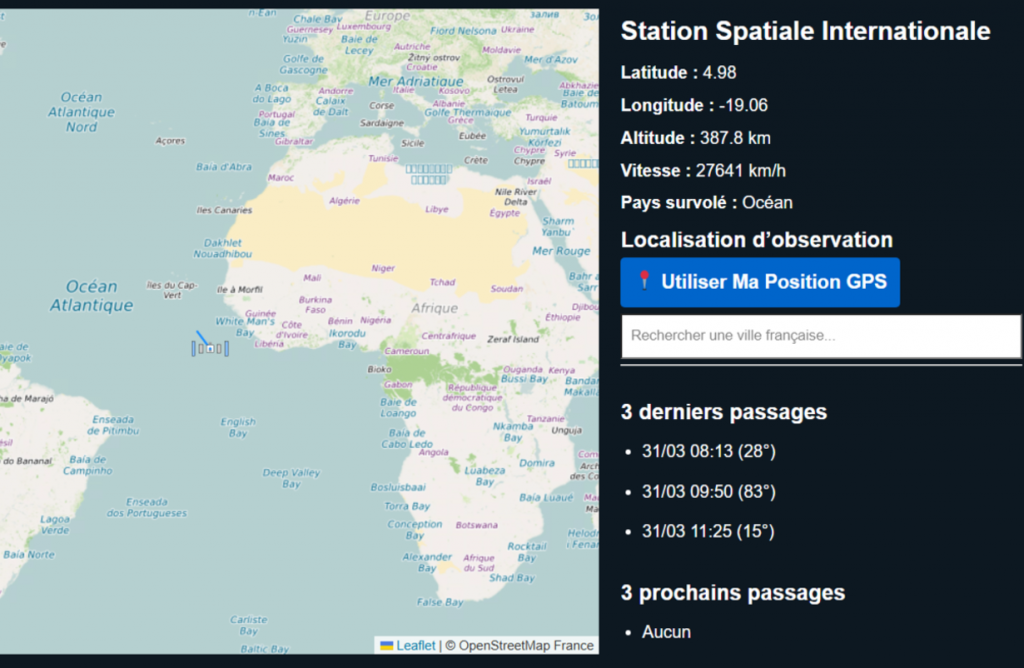Click the Égypte label on the map
This screenshot has width=1024, height=668.
pyautogui.click(x=504, y=212)
